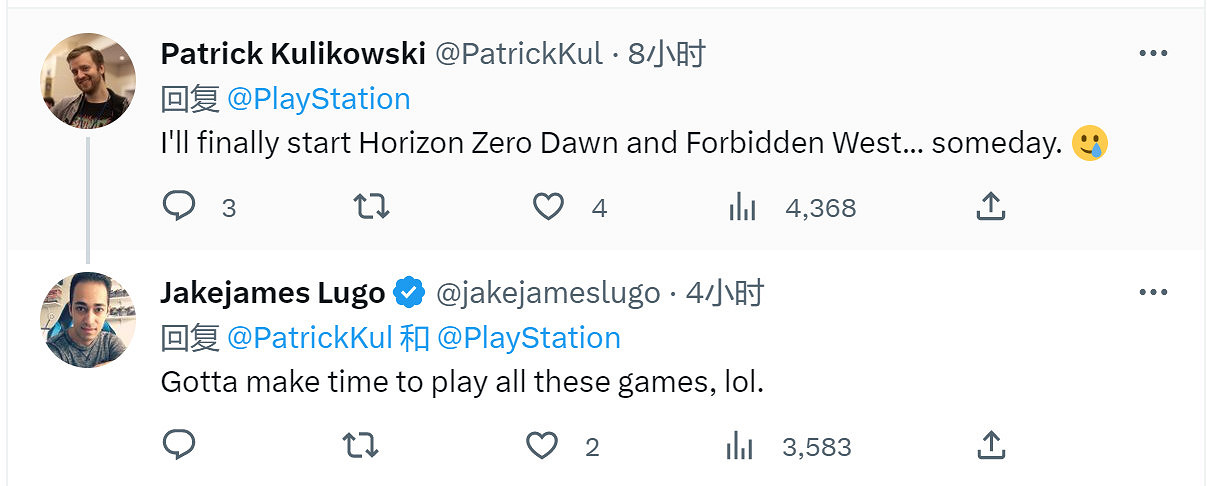Click the @PatrickKul mention in Lugo's reply
Image resolution: width=1207 pixels, height=486 pixels.
click(308, 338)
